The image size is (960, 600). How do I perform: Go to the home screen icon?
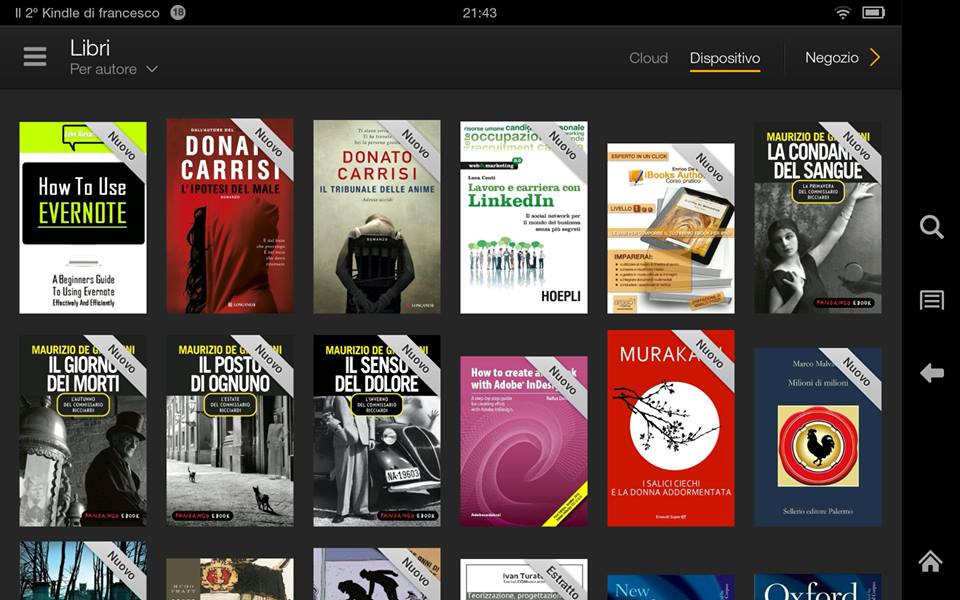tap(931, 562)
